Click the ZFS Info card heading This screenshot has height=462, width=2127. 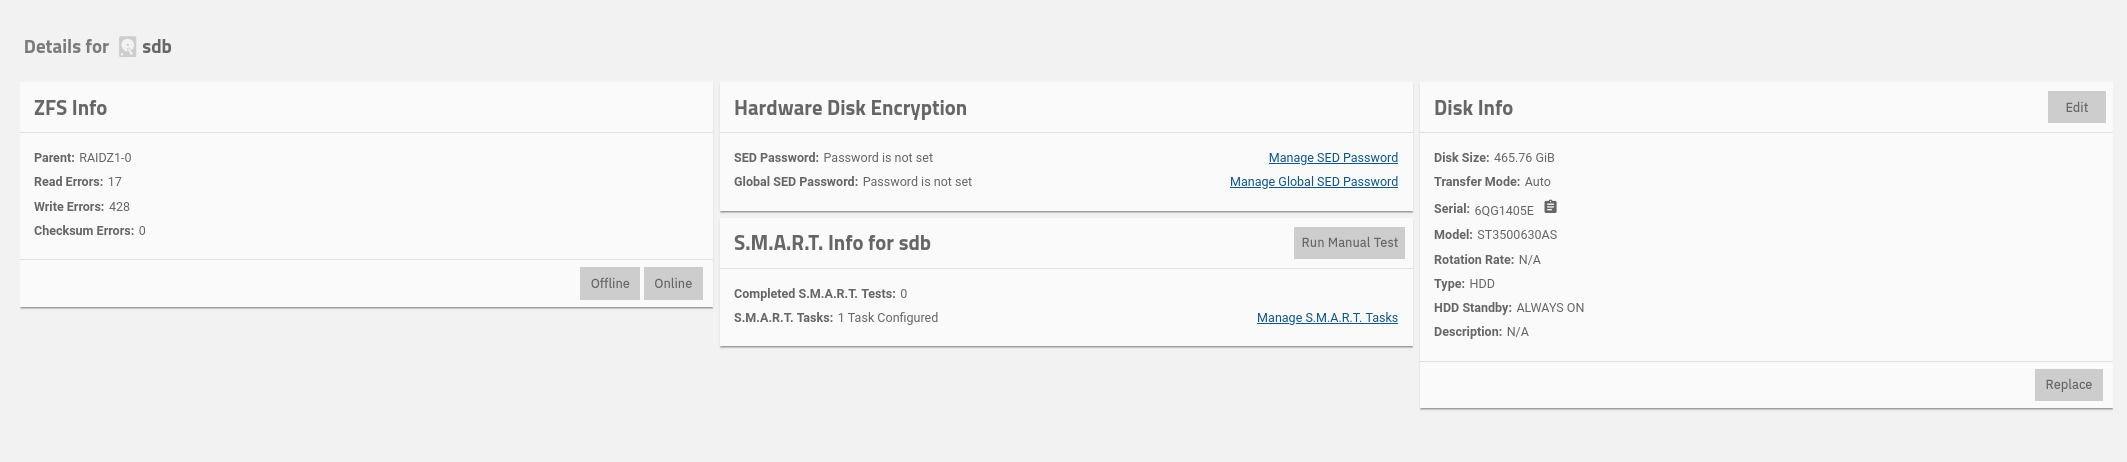70,108
